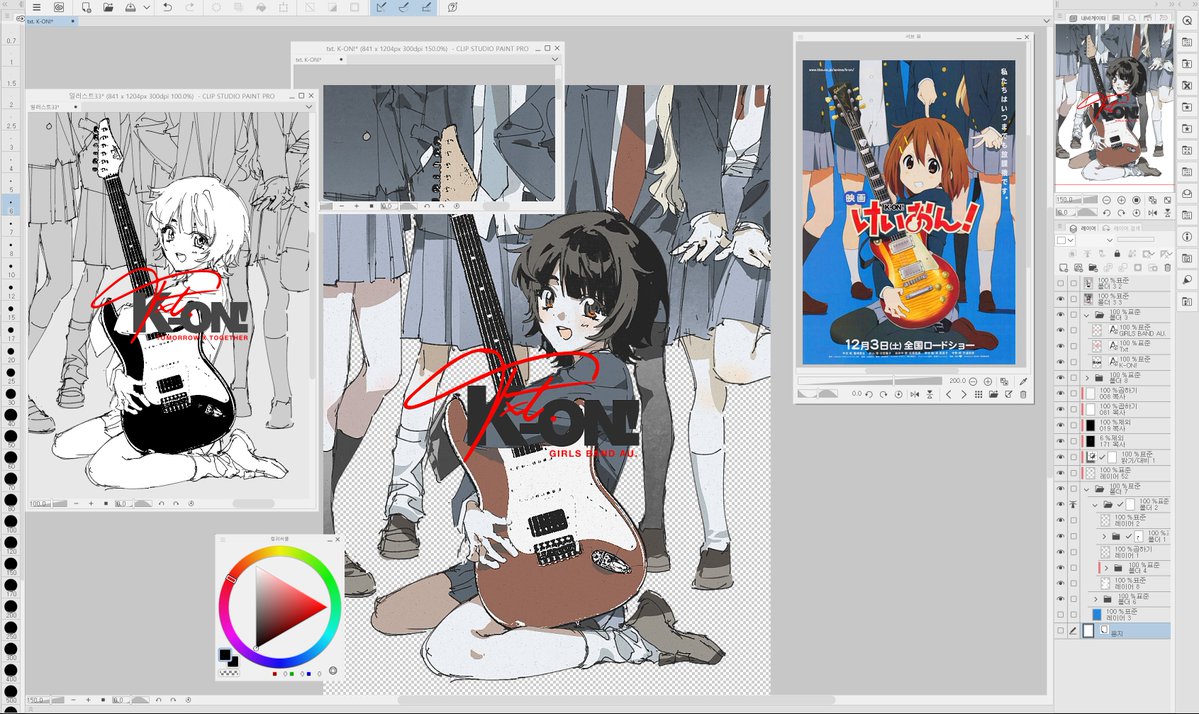Toggle snap to ruler

point(381,7)
